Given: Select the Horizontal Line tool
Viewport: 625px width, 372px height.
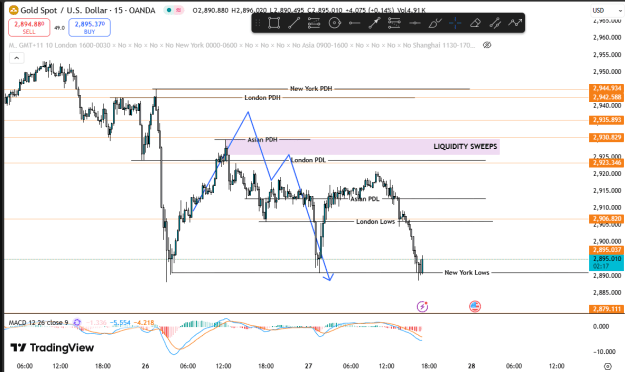Looking at the screenshot, I should 415,23.
